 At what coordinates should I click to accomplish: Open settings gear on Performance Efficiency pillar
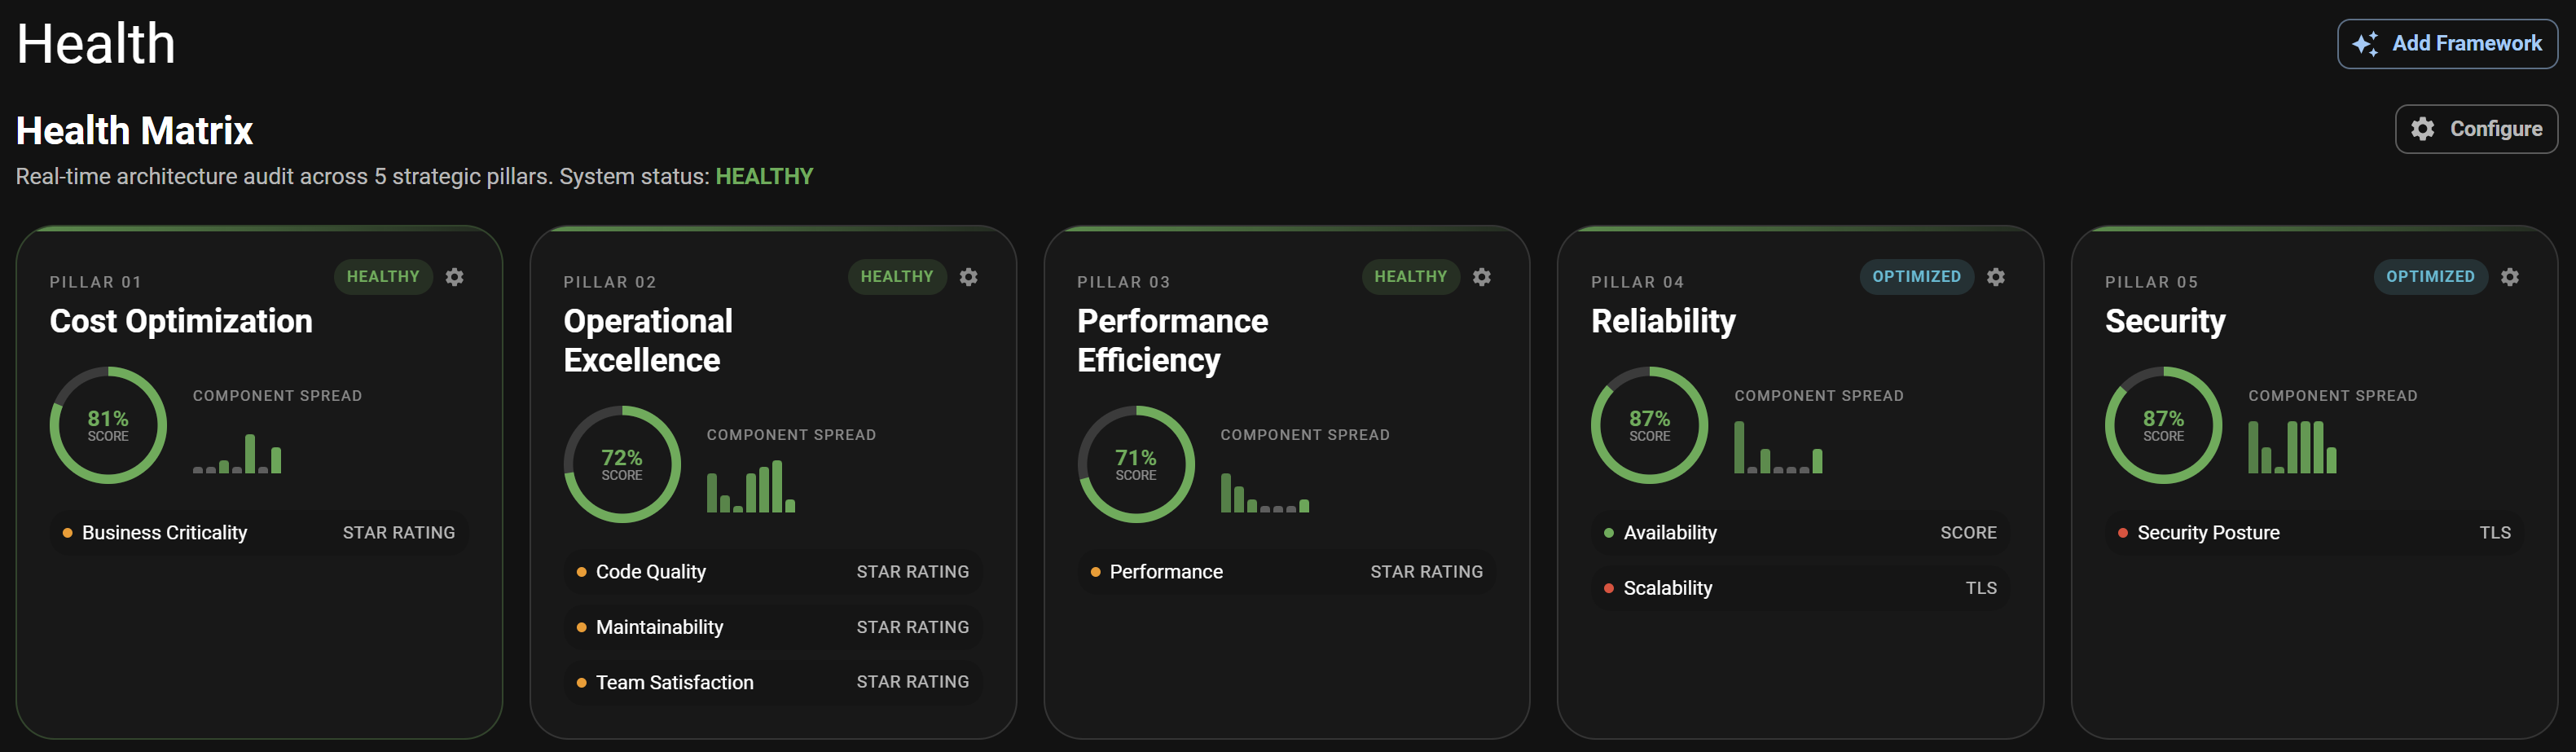tap(1481, 277)
